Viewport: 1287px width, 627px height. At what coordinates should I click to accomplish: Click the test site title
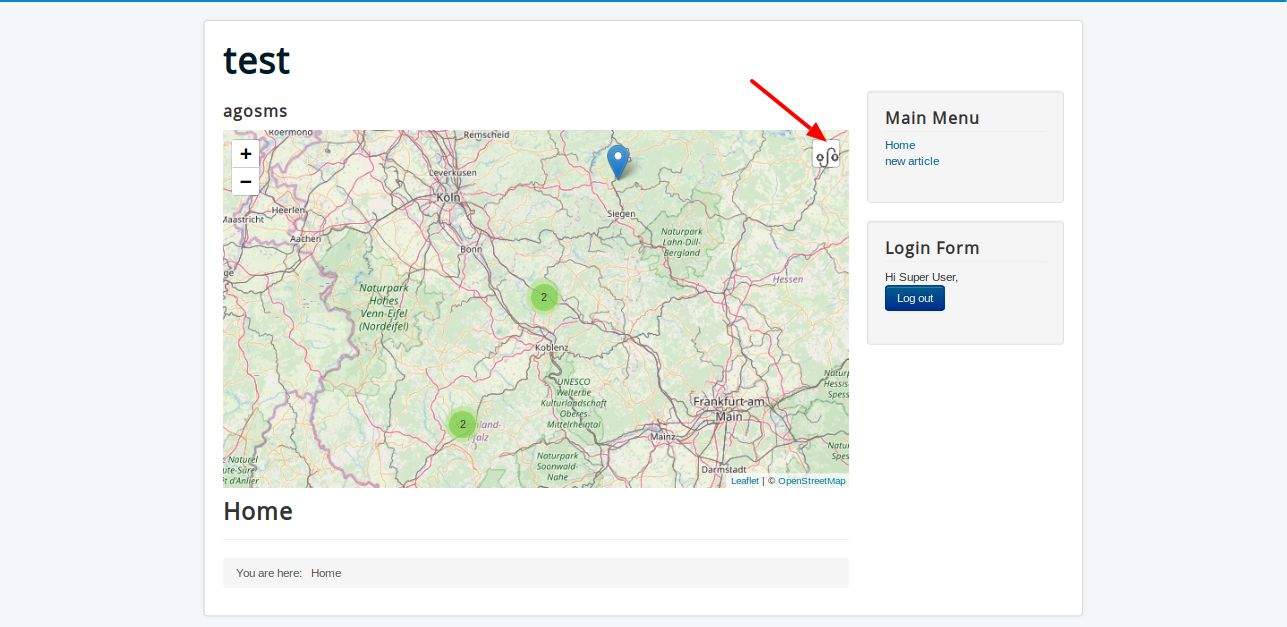click(x=257, y=60)
